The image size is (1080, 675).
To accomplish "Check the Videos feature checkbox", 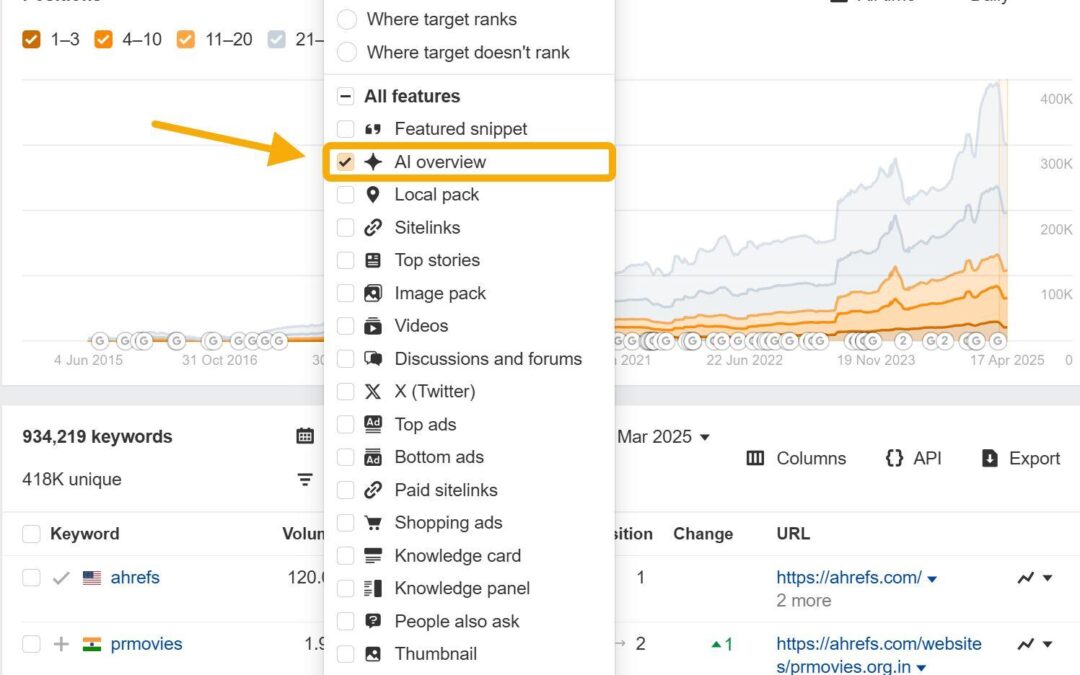I will pos(345,326).
